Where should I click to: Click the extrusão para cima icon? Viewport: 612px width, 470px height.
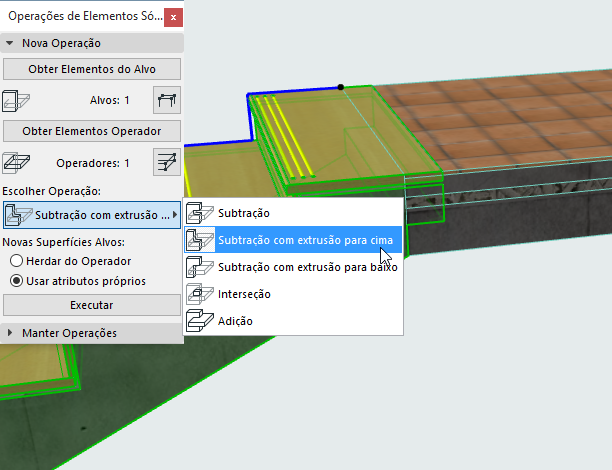tap(199, 240)
